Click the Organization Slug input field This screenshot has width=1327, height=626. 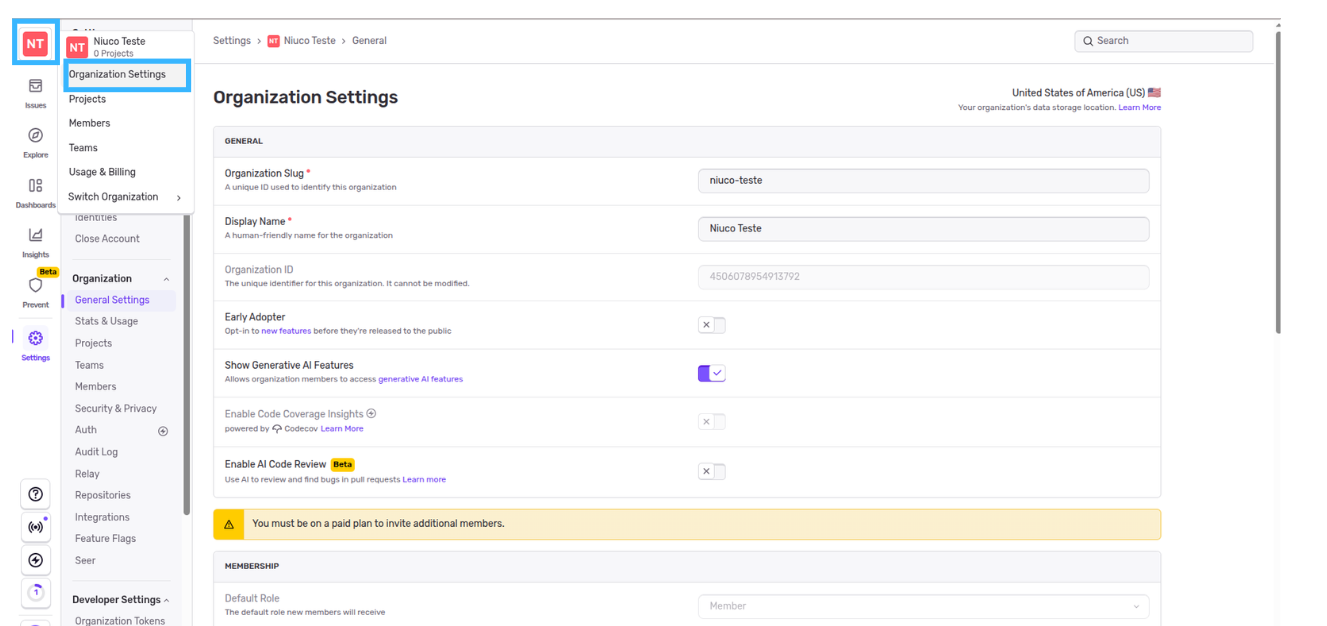(923, 181)
